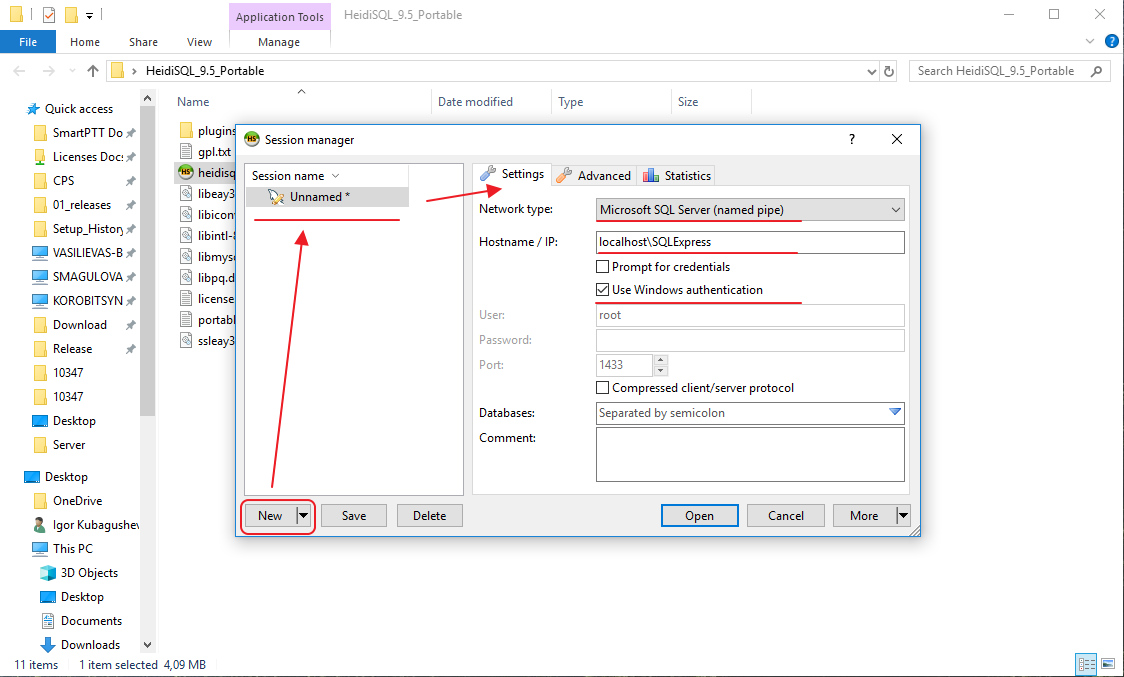Sort files by Type column
Viewport: 1124px width, 677px height.
(611, 102)
